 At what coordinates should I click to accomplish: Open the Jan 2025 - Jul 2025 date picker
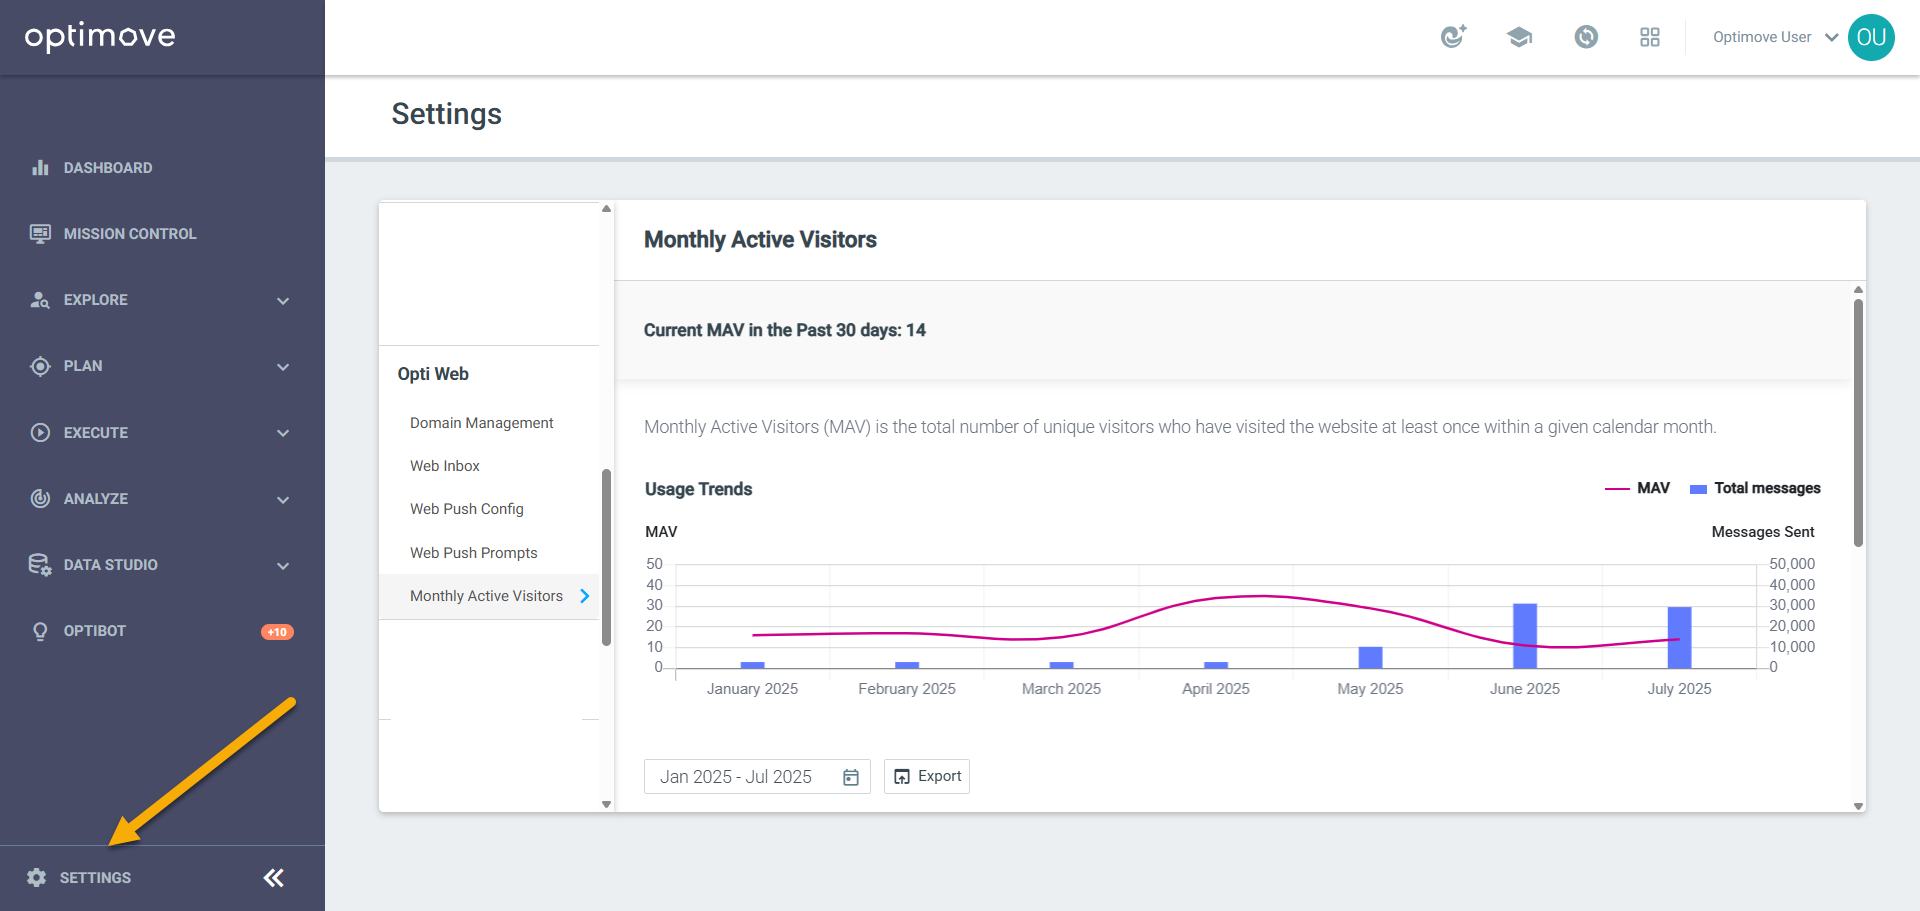(x=757, y=777)
